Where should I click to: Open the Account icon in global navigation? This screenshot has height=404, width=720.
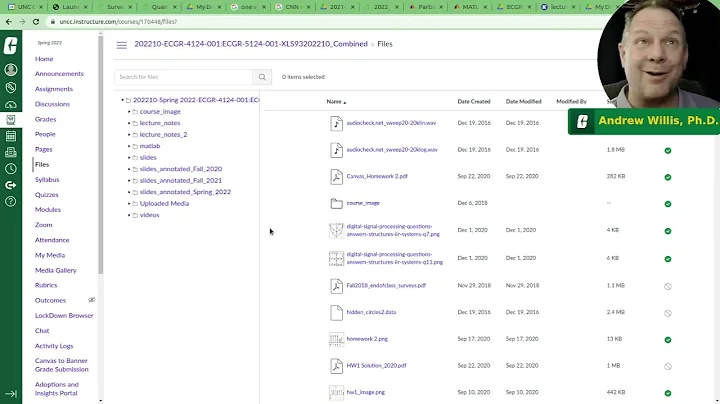point(11,69)
